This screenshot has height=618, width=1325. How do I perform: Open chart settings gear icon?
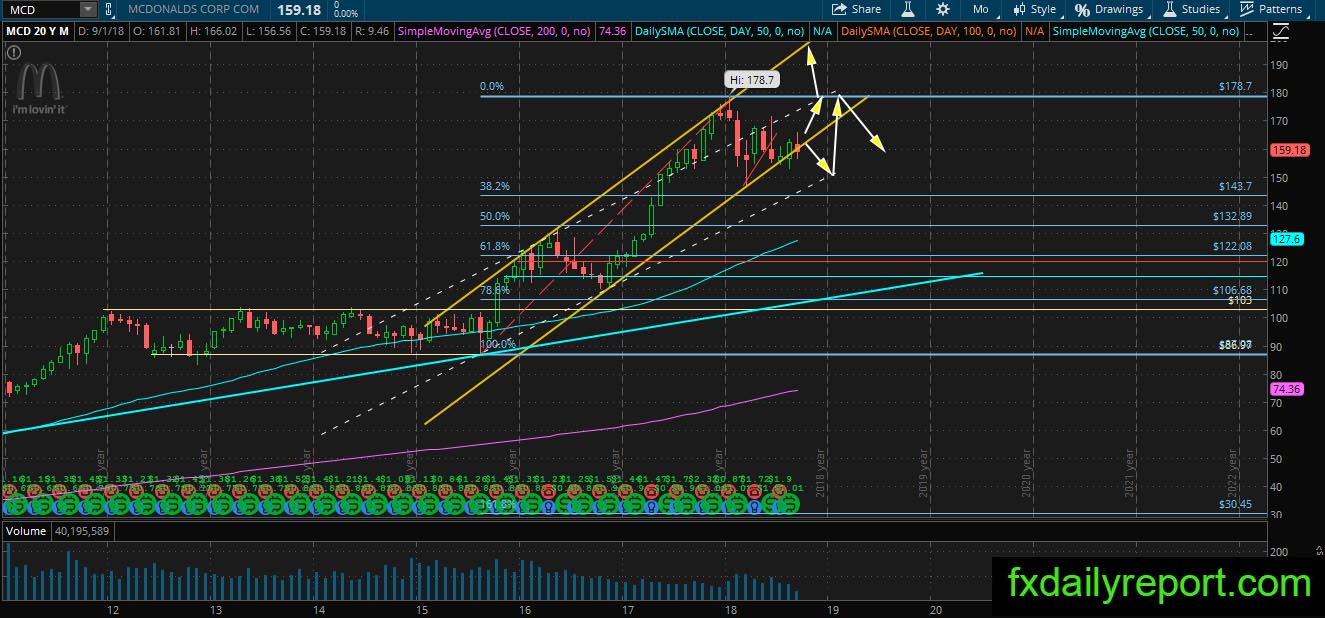(x=943, y=9)
